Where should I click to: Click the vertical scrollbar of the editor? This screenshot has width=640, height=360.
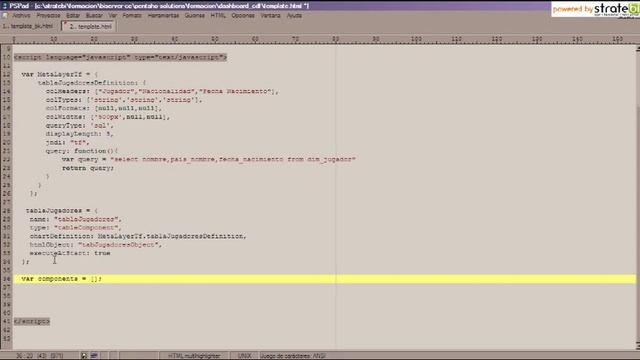[638, 197]
